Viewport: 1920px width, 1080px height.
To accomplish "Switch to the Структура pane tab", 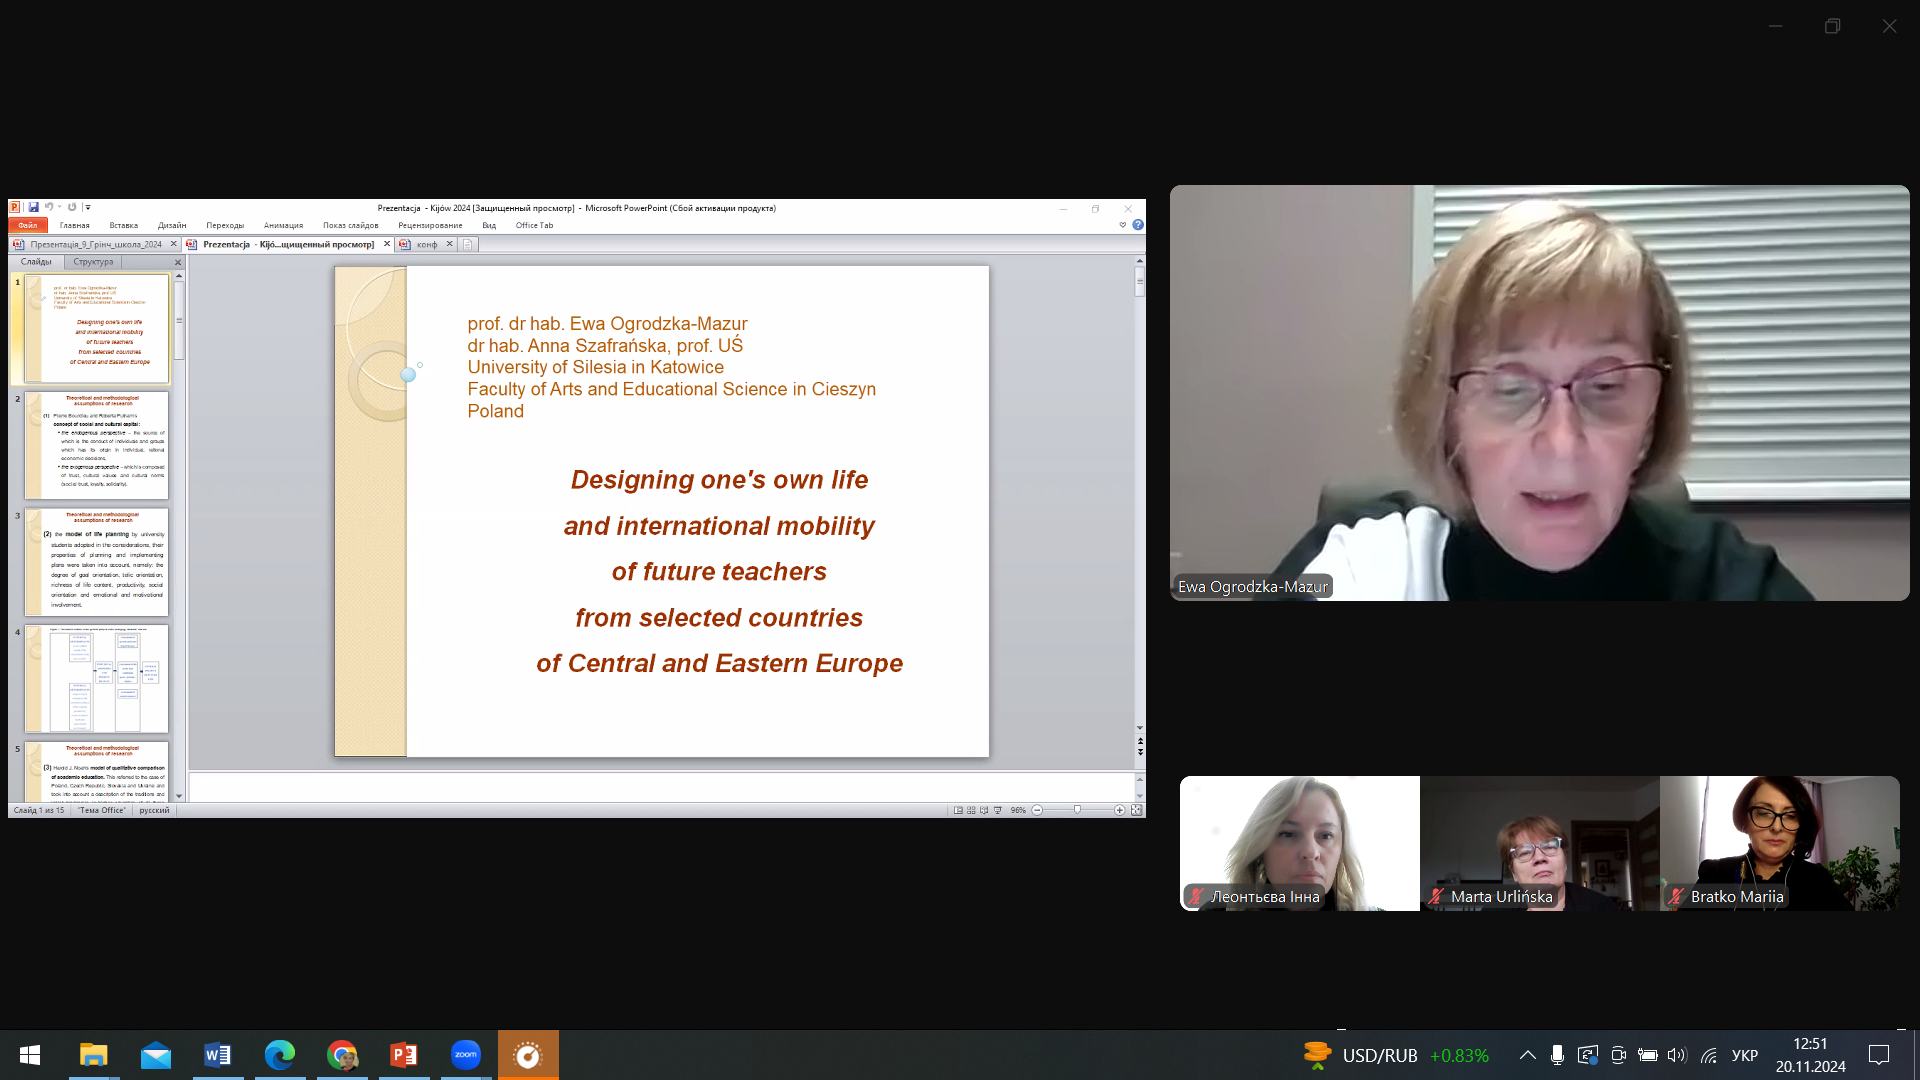I will pyautogui.click(x=93, y=262).
